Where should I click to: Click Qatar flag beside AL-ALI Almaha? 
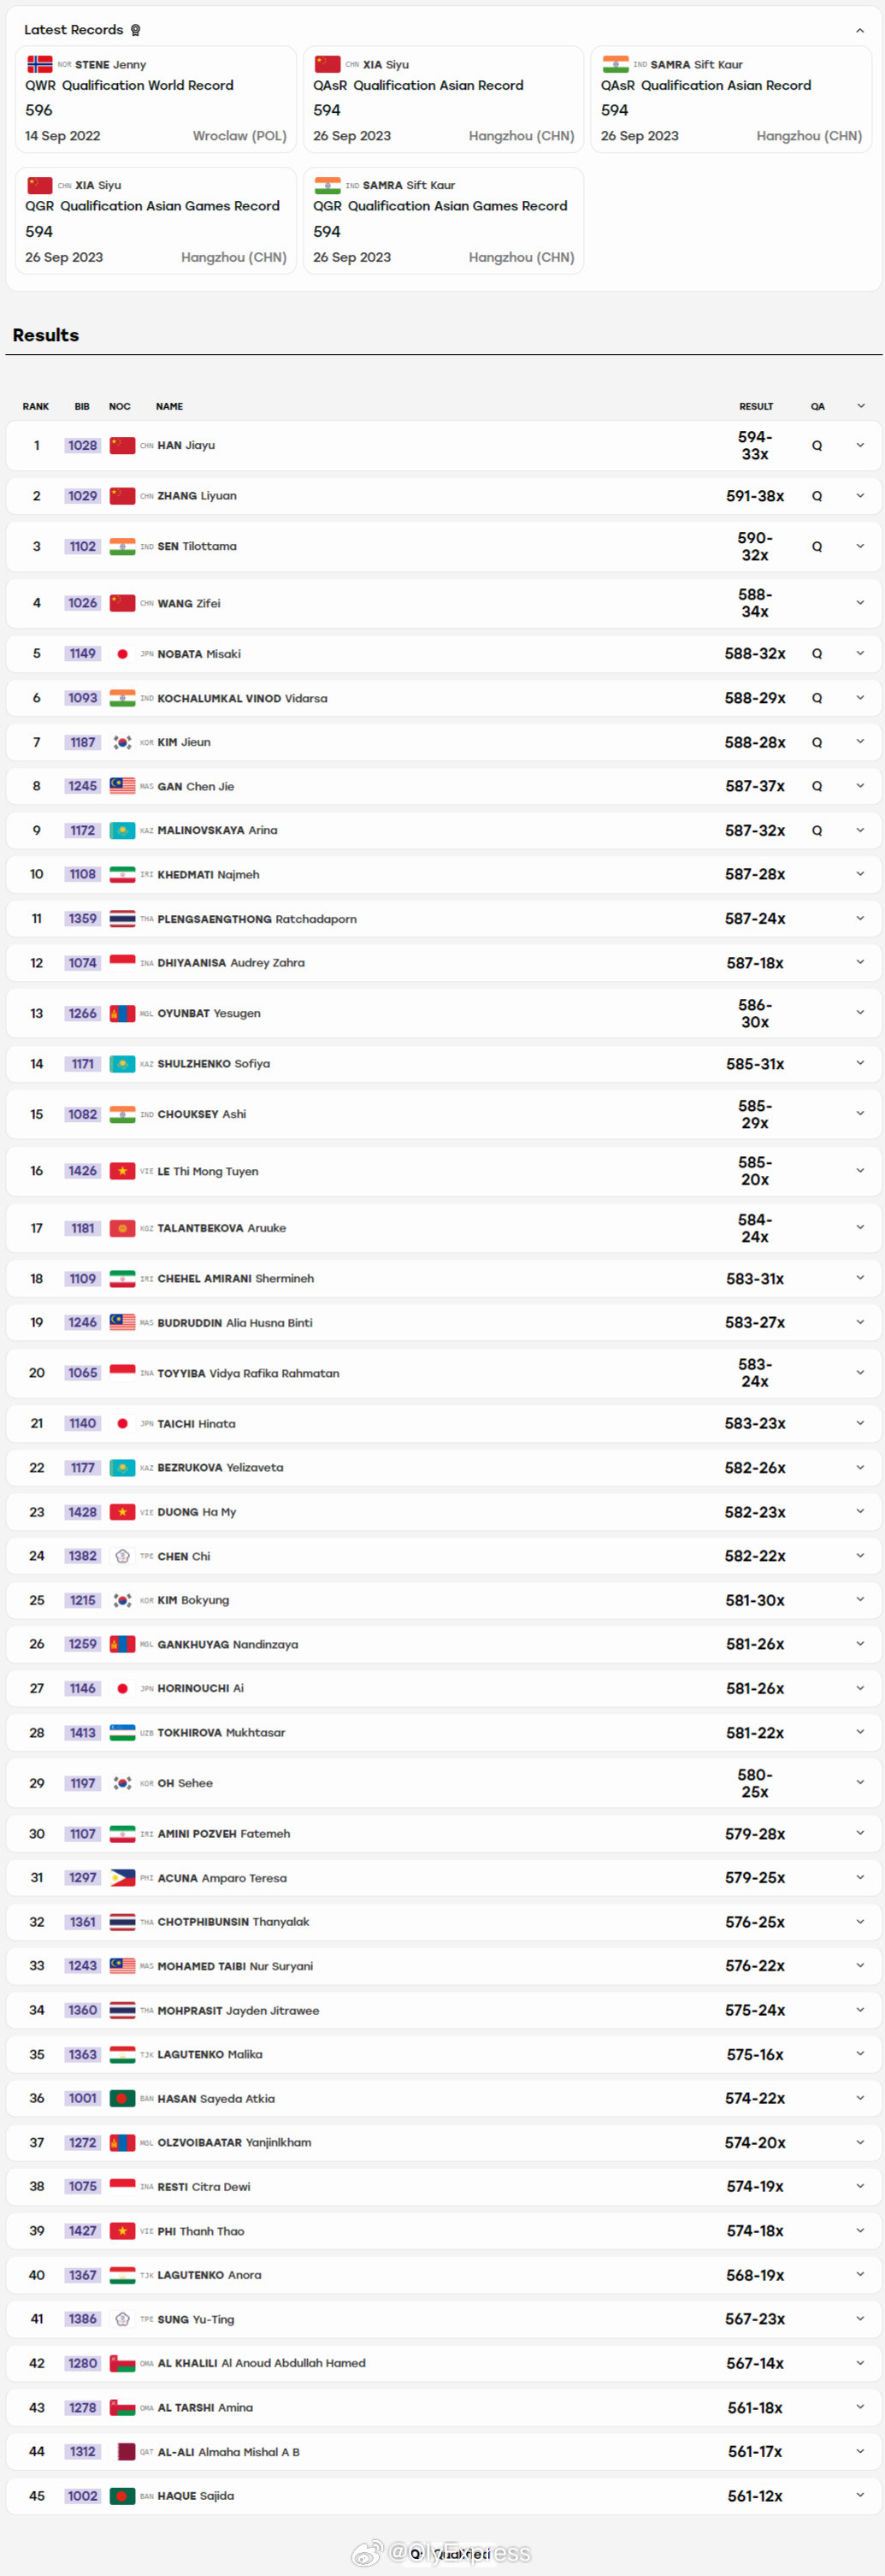[x=122, y=2451]
